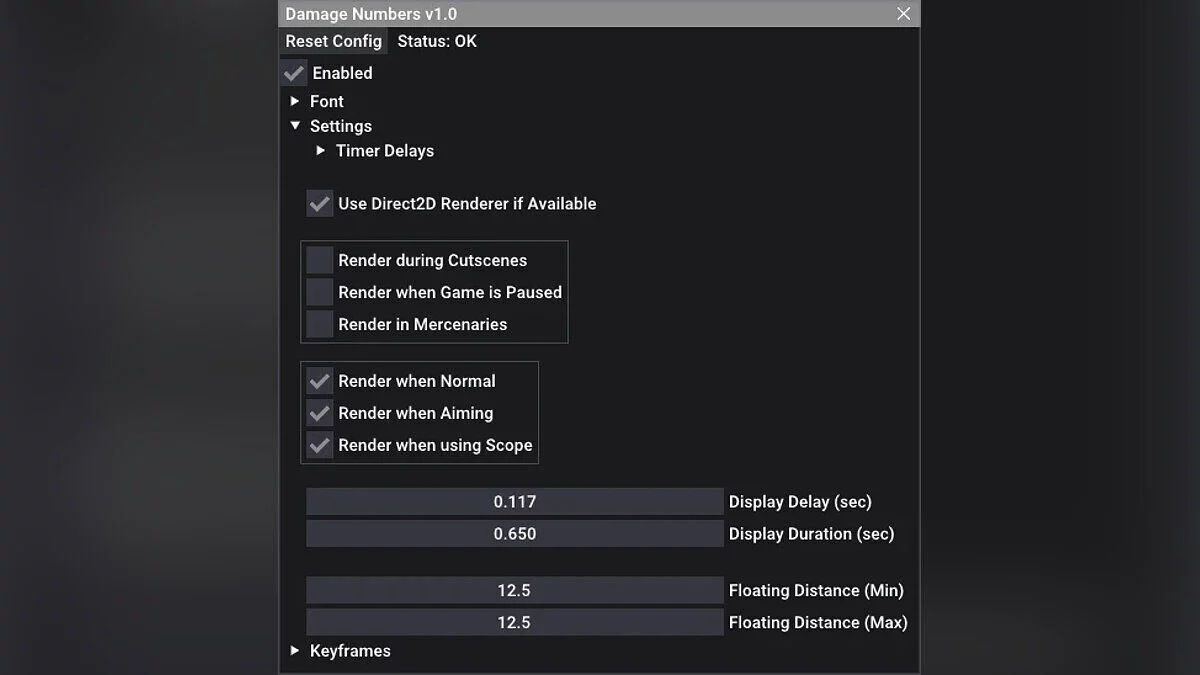This screenshot has height=675, width=1200.
Task: Disable the Enabled checkbox
Action: (x=294, y=73)
